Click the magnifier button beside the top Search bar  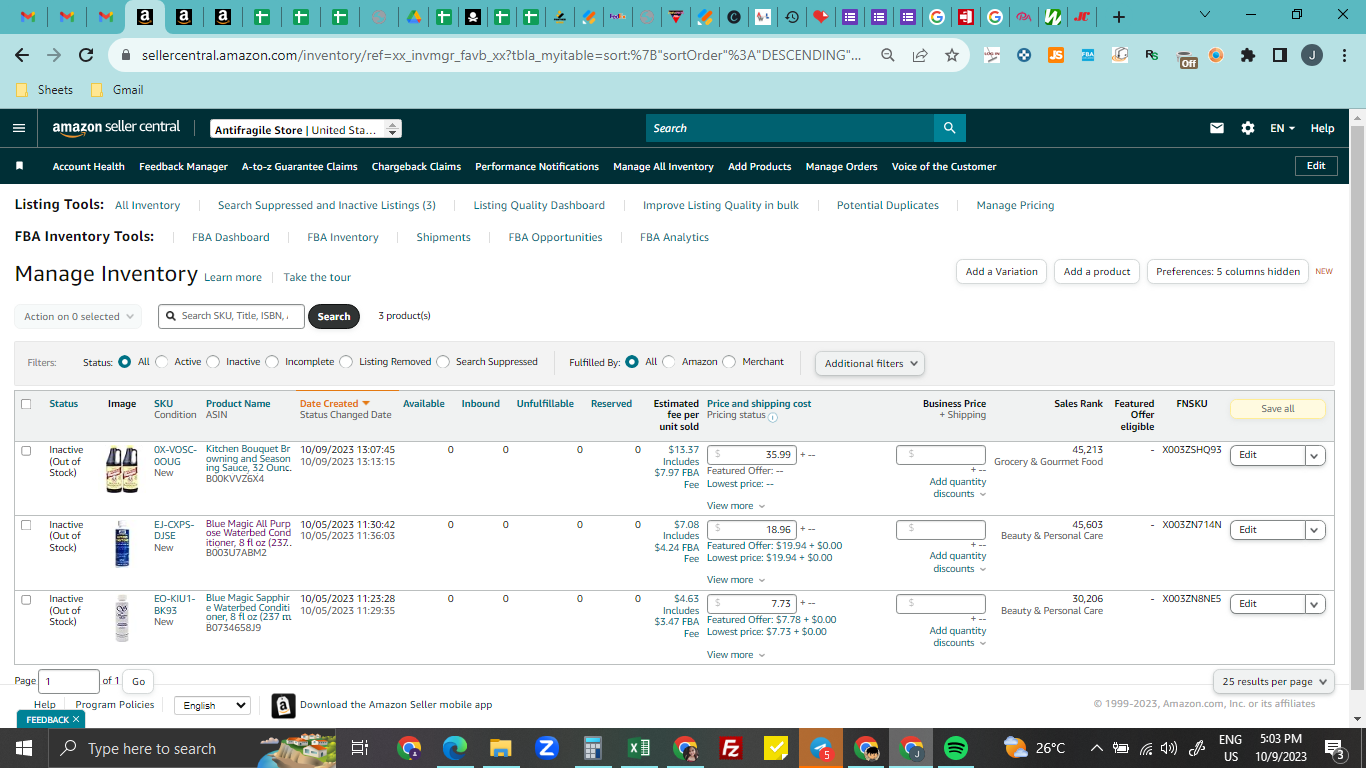[x=949, y=128]
